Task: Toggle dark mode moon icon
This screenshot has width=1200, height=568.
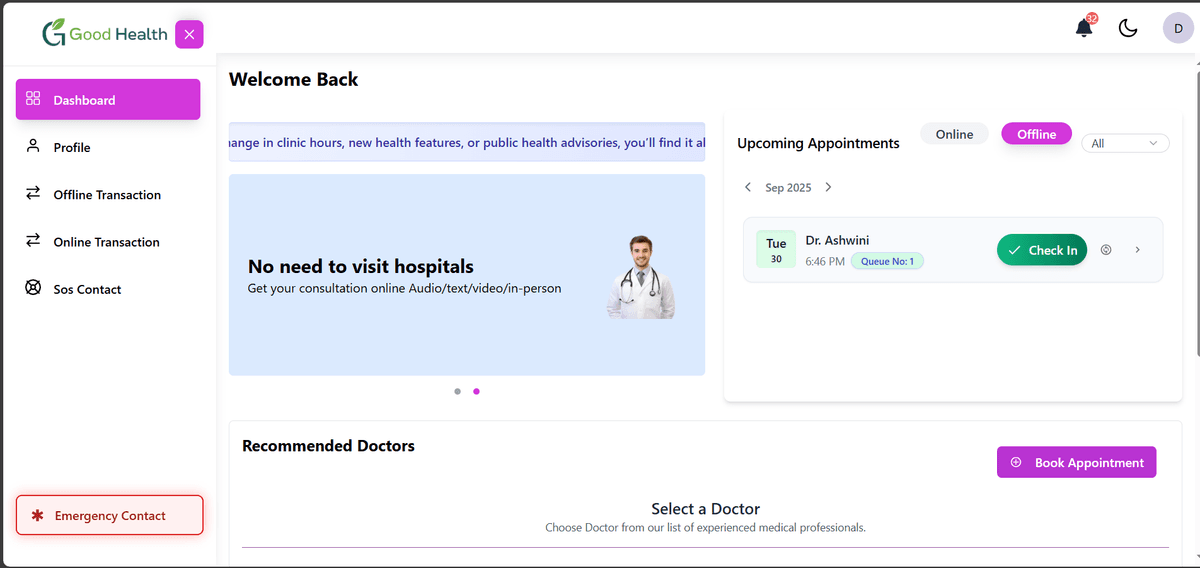Action: [1128, 28]
